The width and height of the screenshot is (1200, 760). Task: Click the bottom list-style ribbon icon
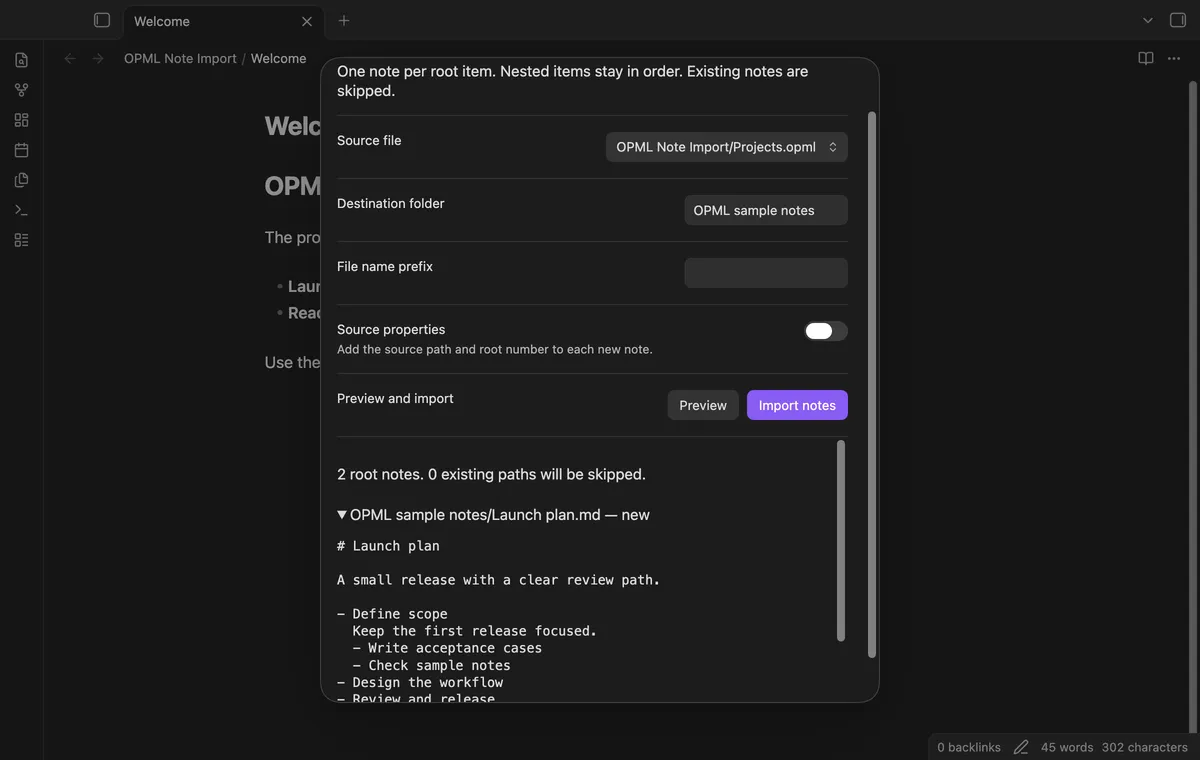(x=21, y=240)
